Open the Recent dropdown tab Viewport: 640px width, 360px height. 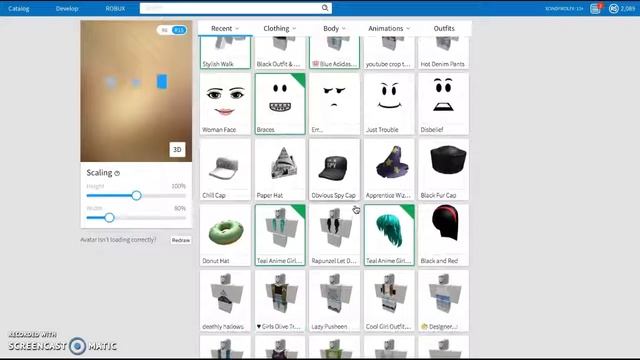pyautogui.click(x=225, y=29)
